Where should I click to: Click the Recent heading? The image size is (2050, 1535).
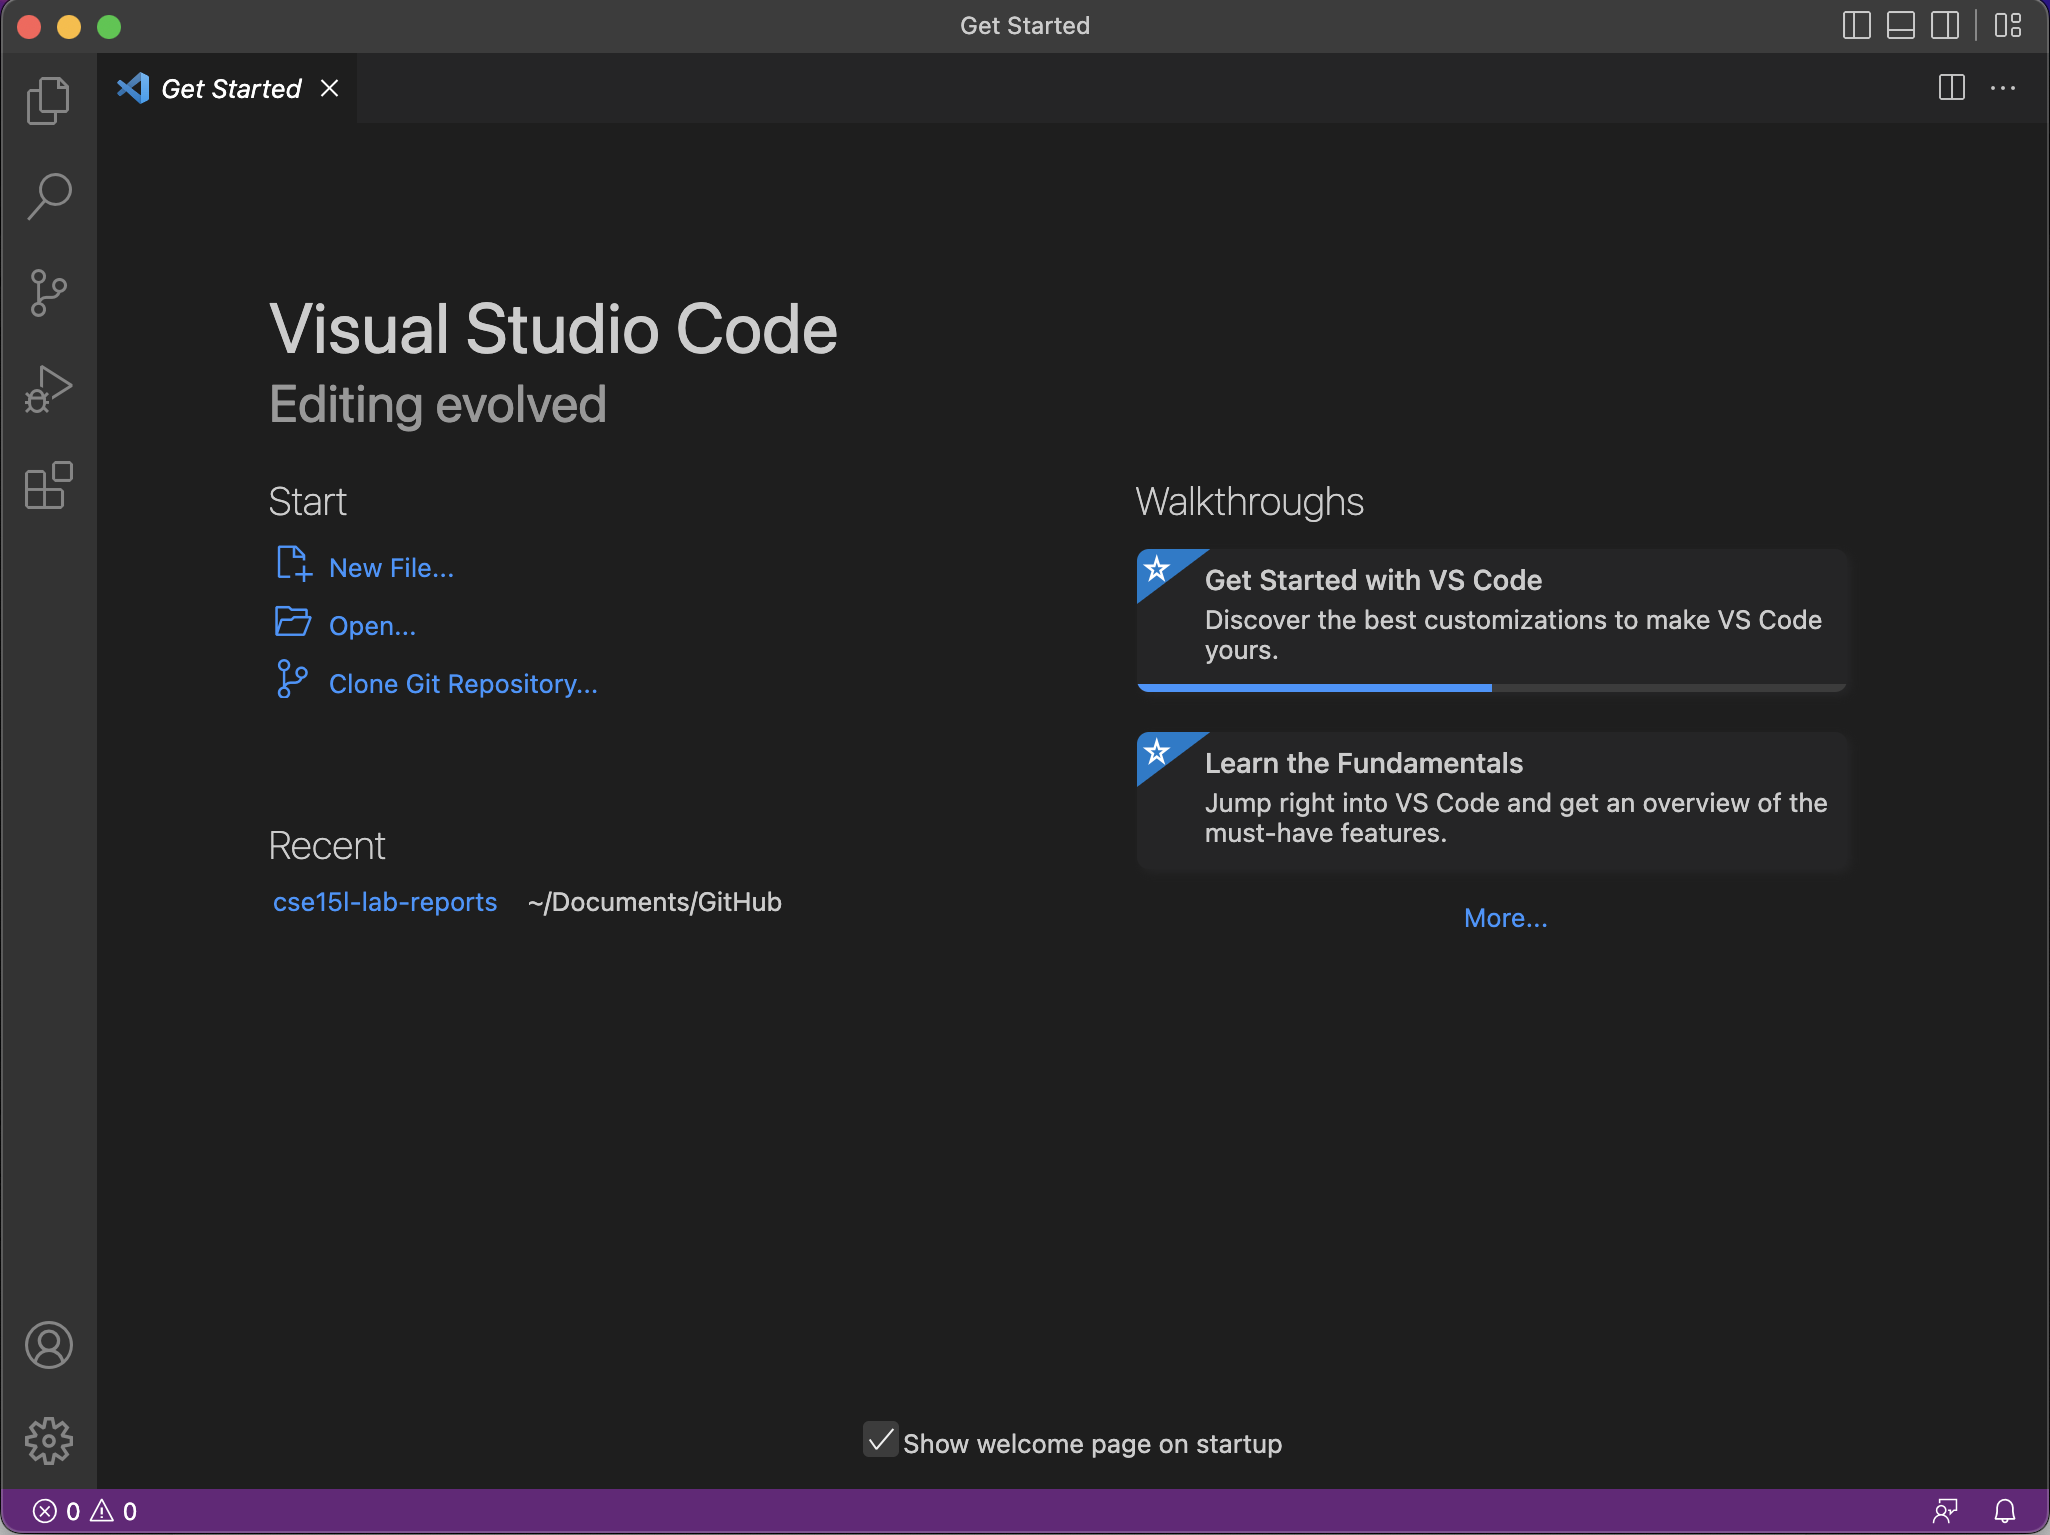(327, 846)
